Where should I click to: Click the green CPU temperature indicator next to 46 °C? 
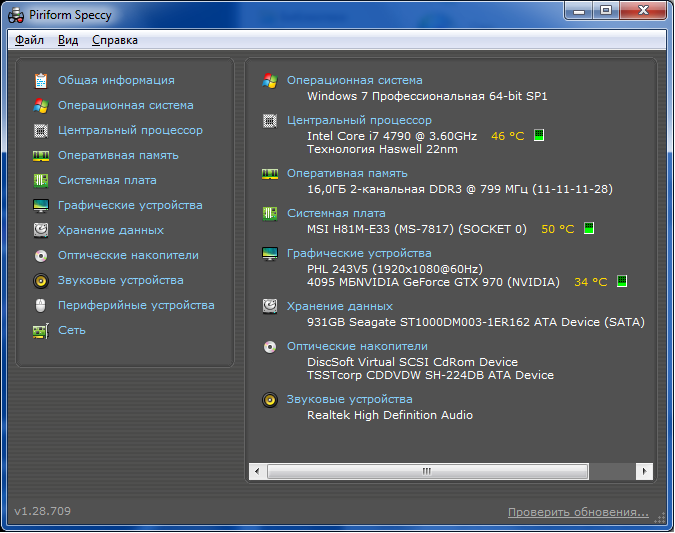pyautogui.click(x=539, y=135)
